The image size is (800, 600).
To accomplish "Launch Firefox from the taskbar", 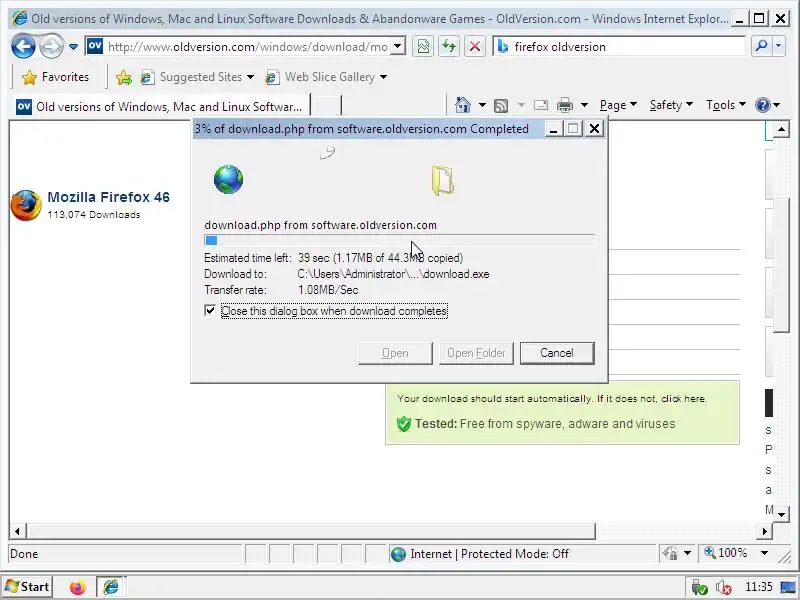I will [x=78, y=587].
